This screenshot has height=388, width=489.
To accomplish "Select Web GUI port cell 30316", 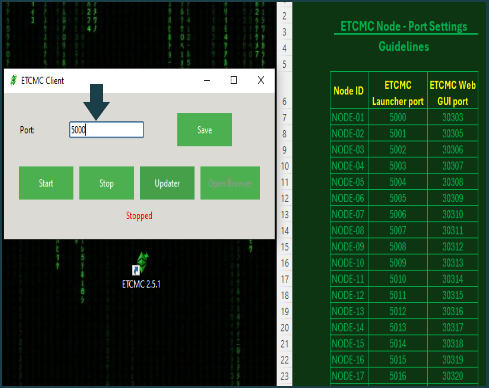I will (x=453, y=311).
